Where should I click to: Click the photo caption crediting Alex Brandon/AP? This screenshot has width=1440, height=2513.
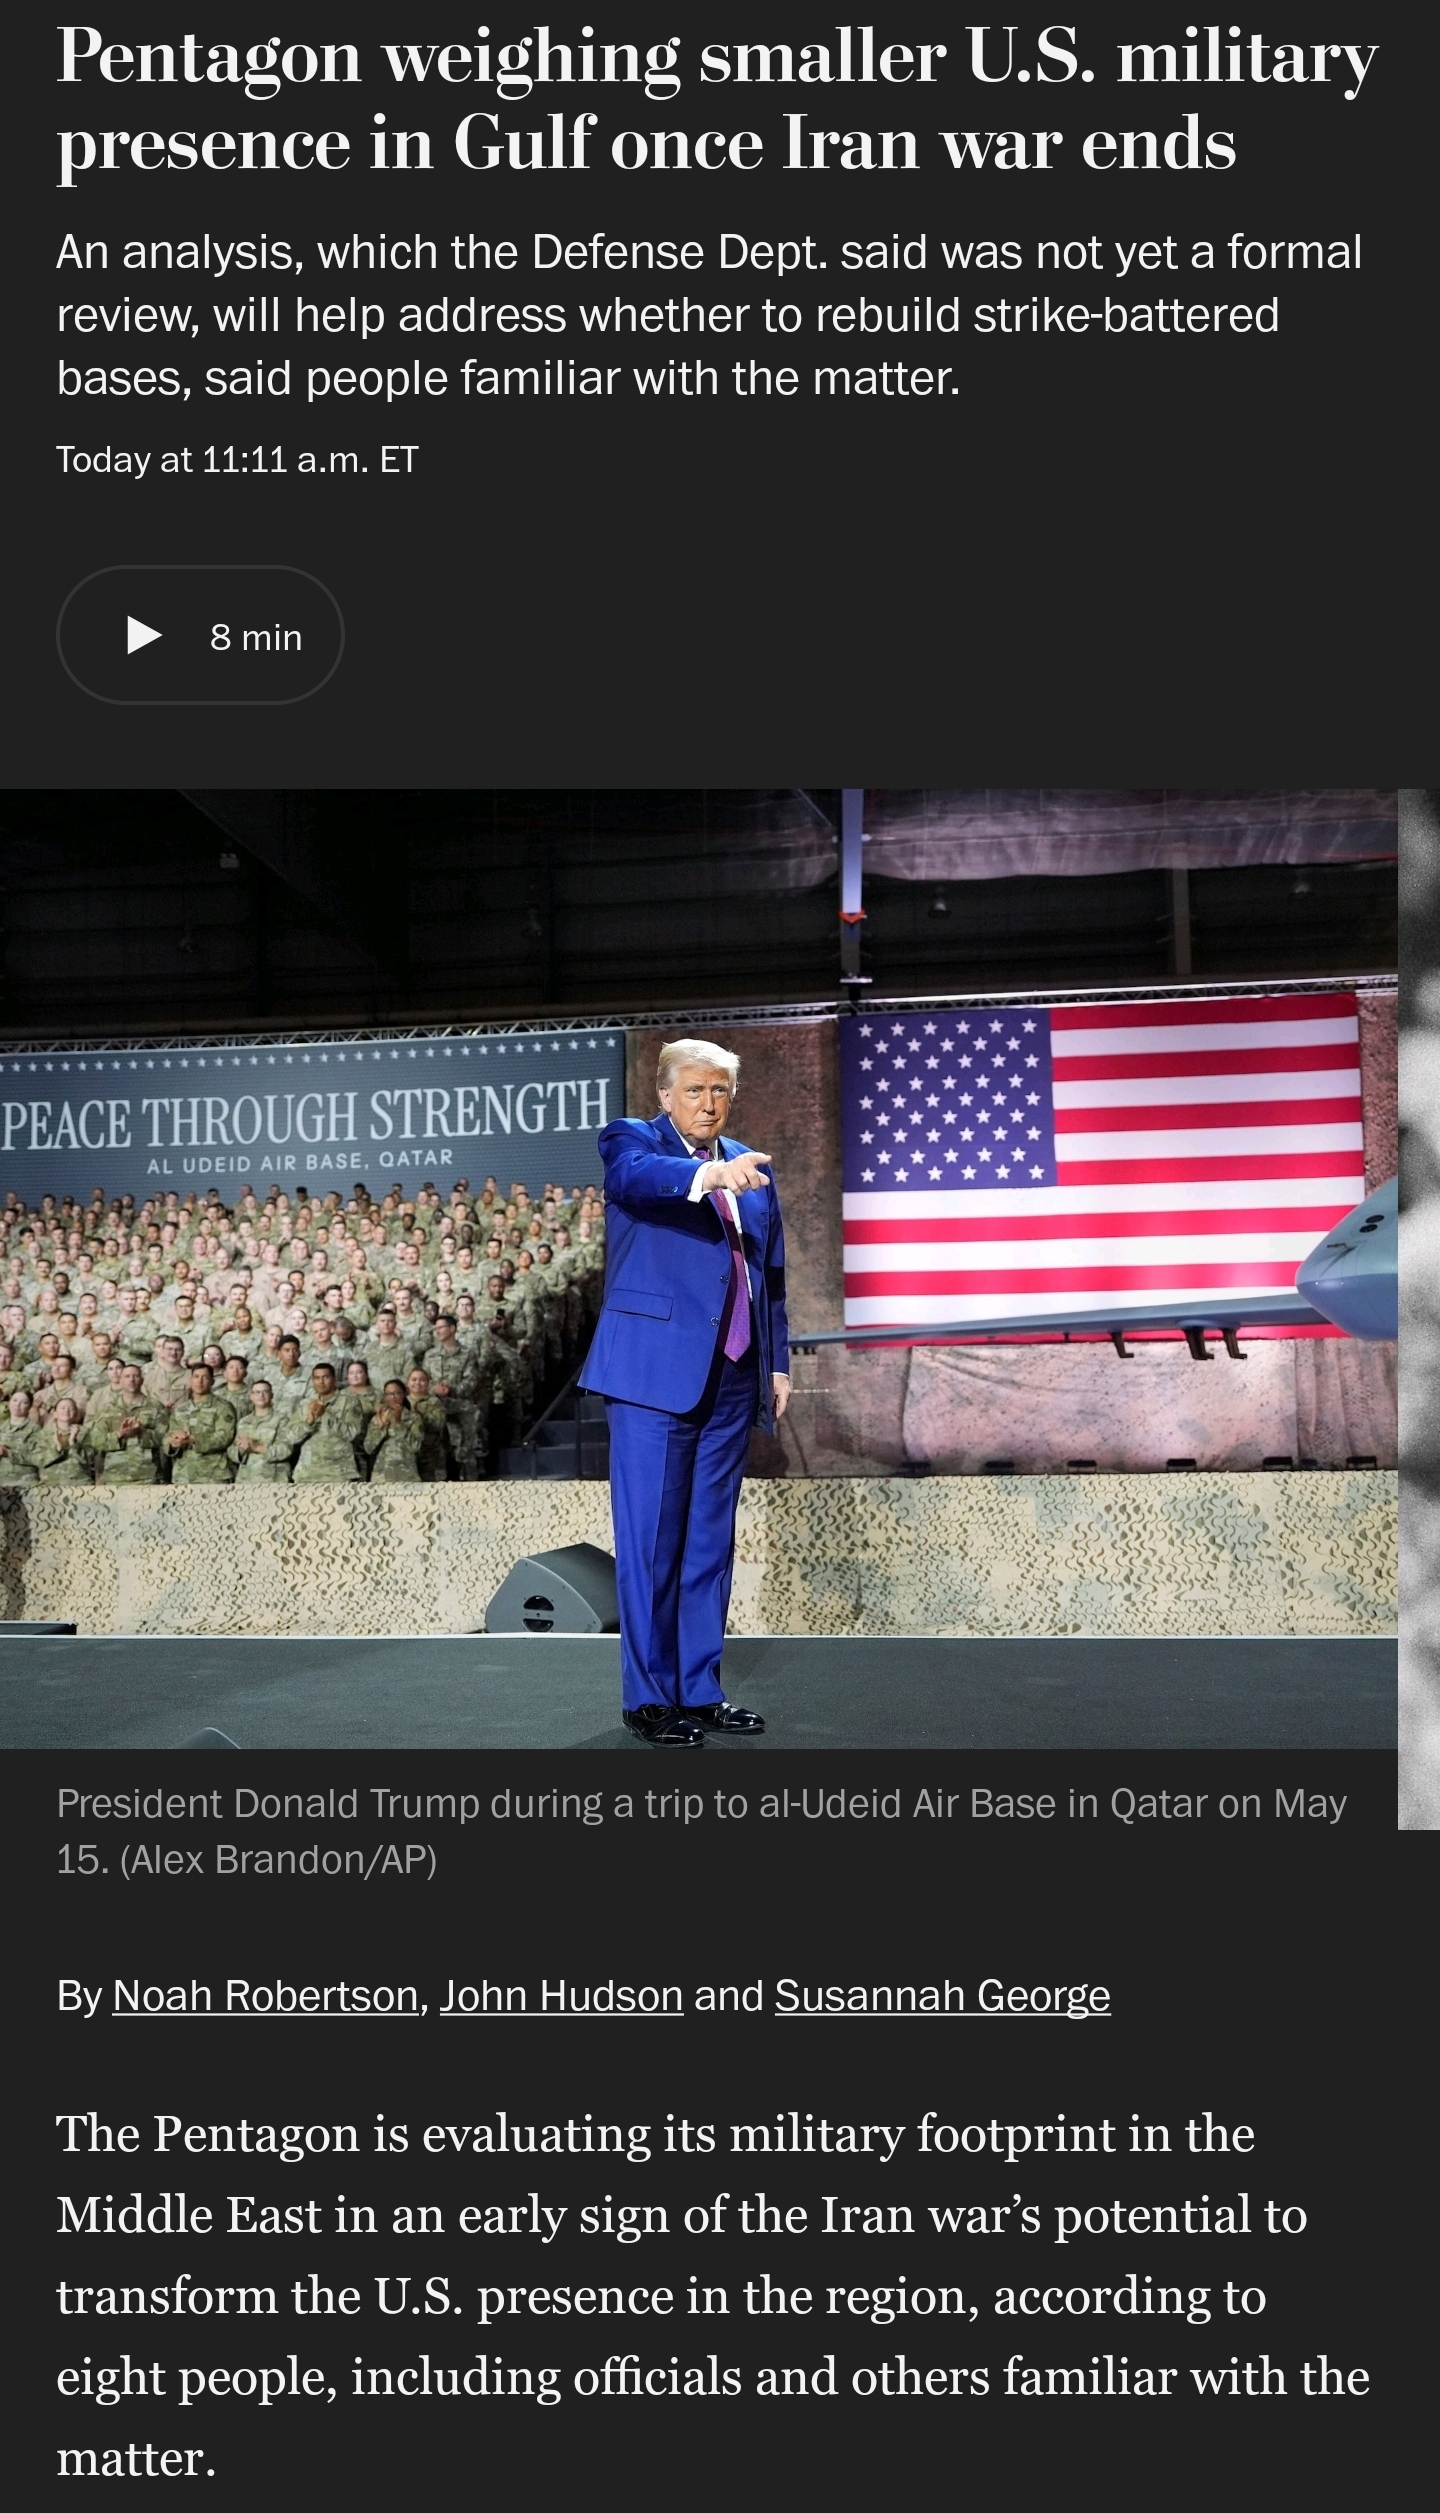(701, 1831)
